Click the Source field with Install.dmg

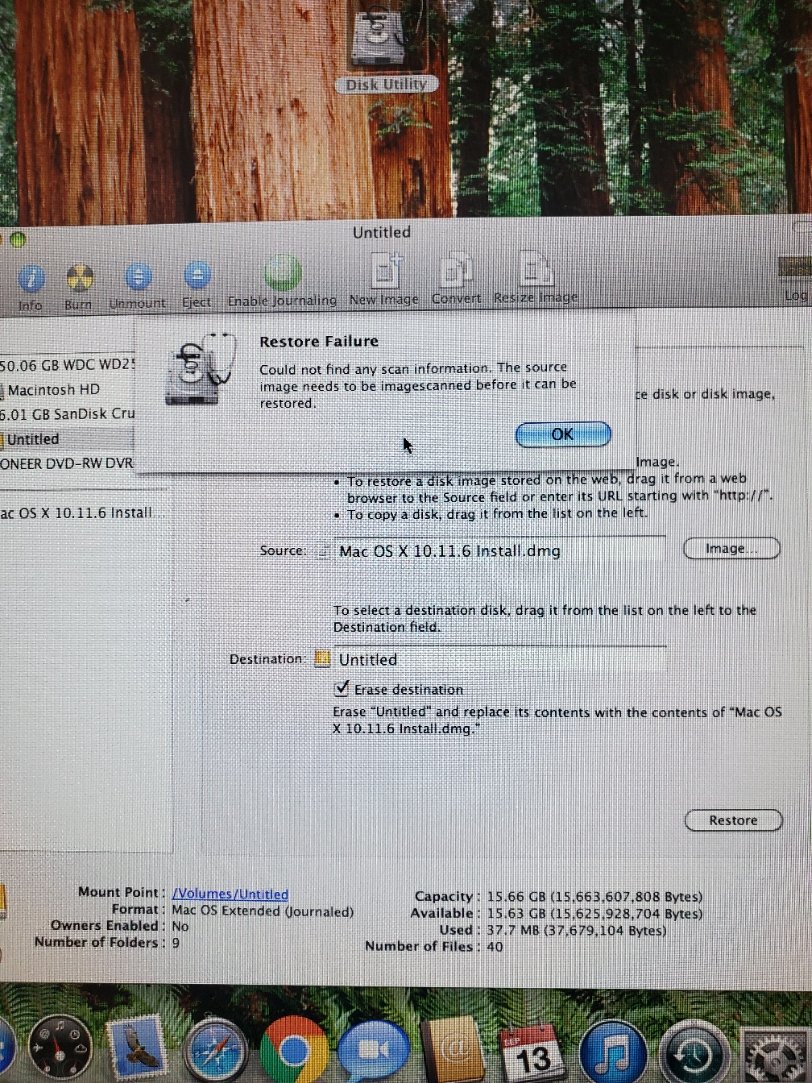tap(499, 550)
